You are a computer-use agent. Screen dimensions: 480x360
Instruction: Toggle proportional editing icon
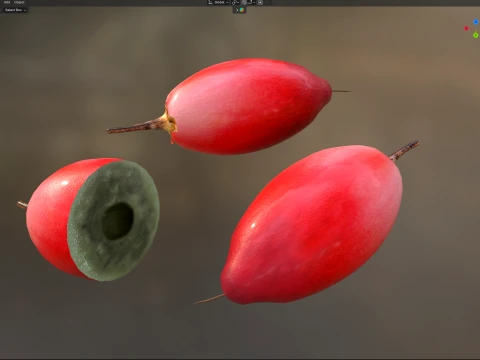point(260,2)
